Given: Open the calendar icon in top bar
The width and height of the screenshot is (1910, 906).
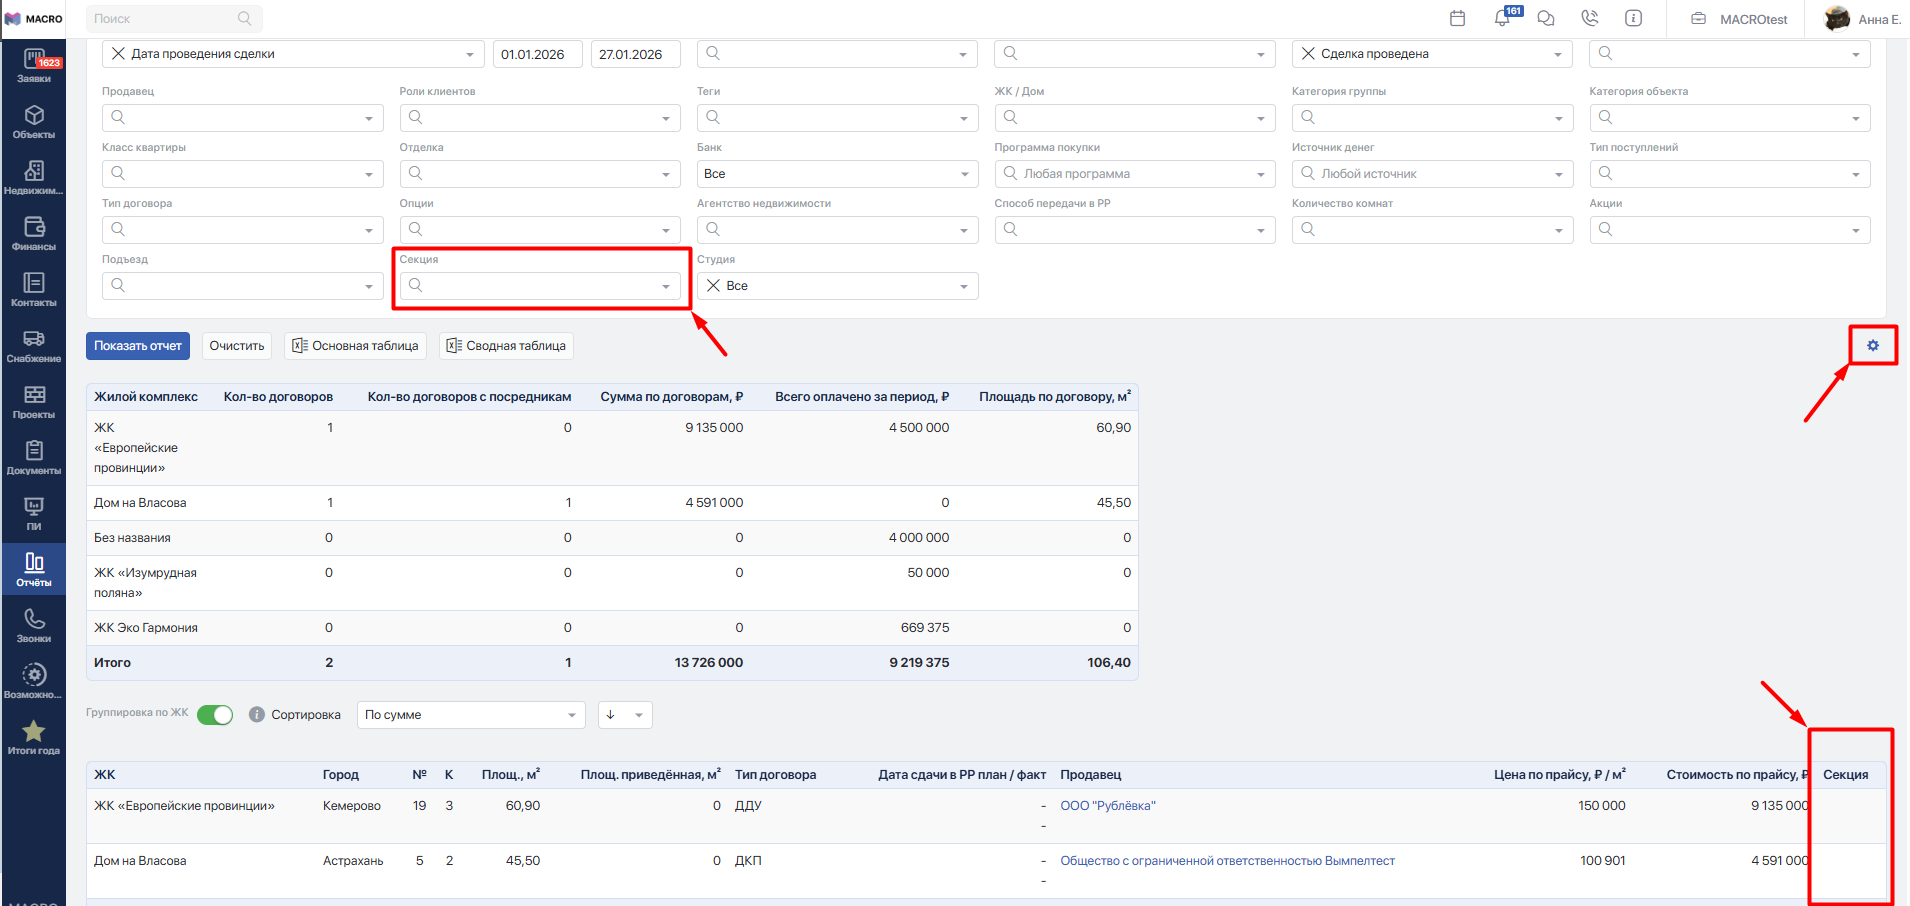Looking at the screenshot, I should [1457, 18].
